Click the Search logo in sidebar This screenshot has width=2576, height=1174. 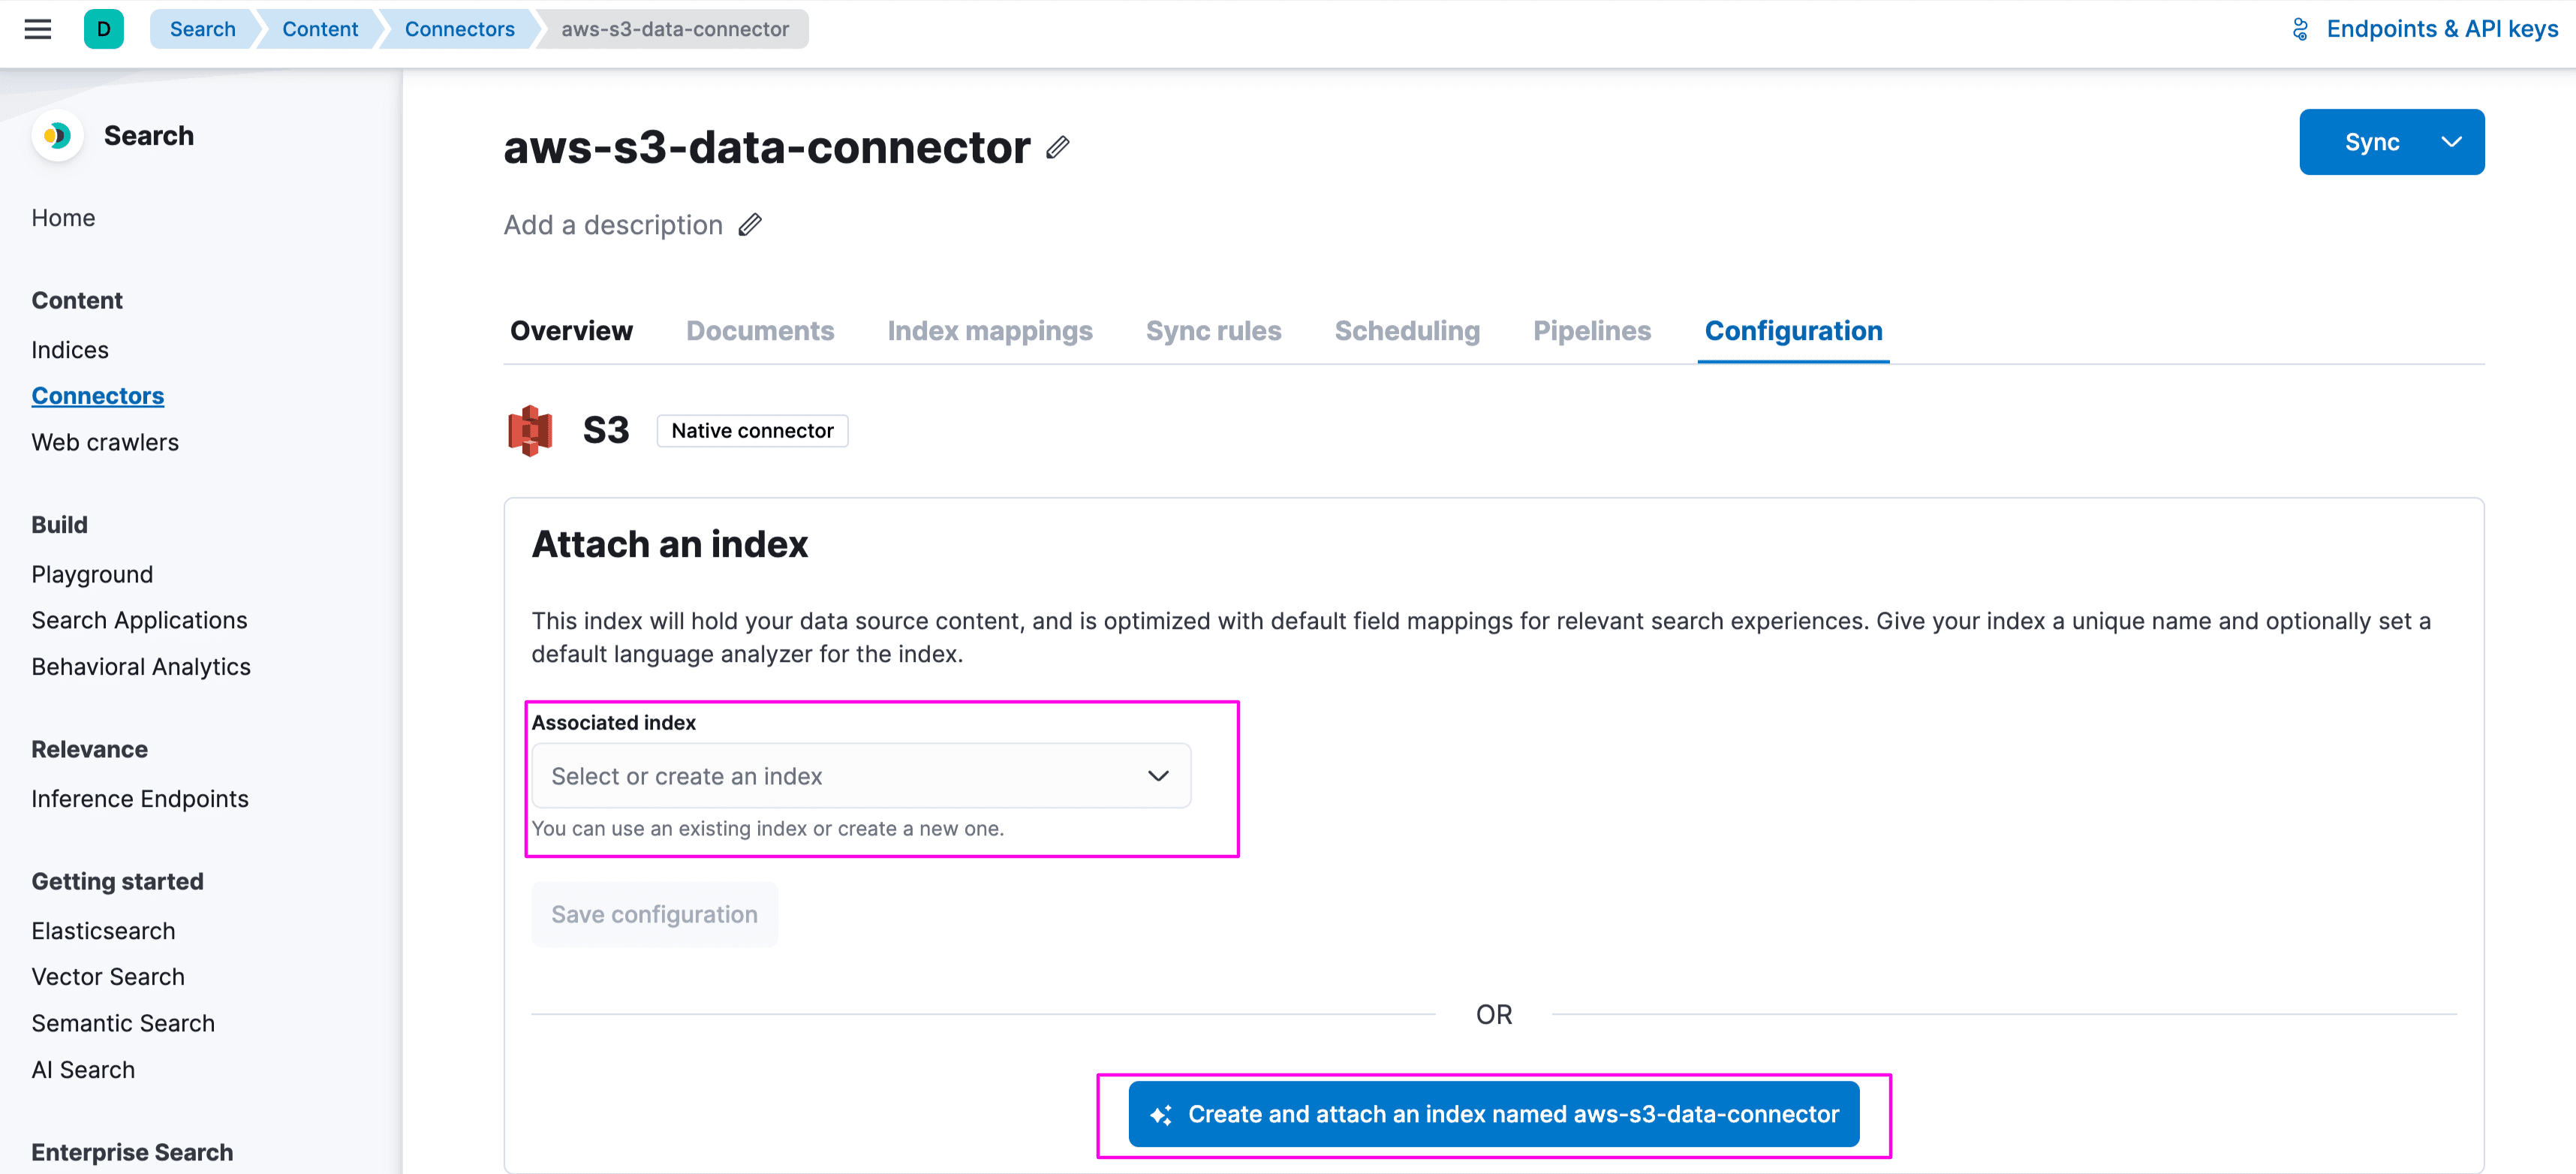[x=57, y=135]
